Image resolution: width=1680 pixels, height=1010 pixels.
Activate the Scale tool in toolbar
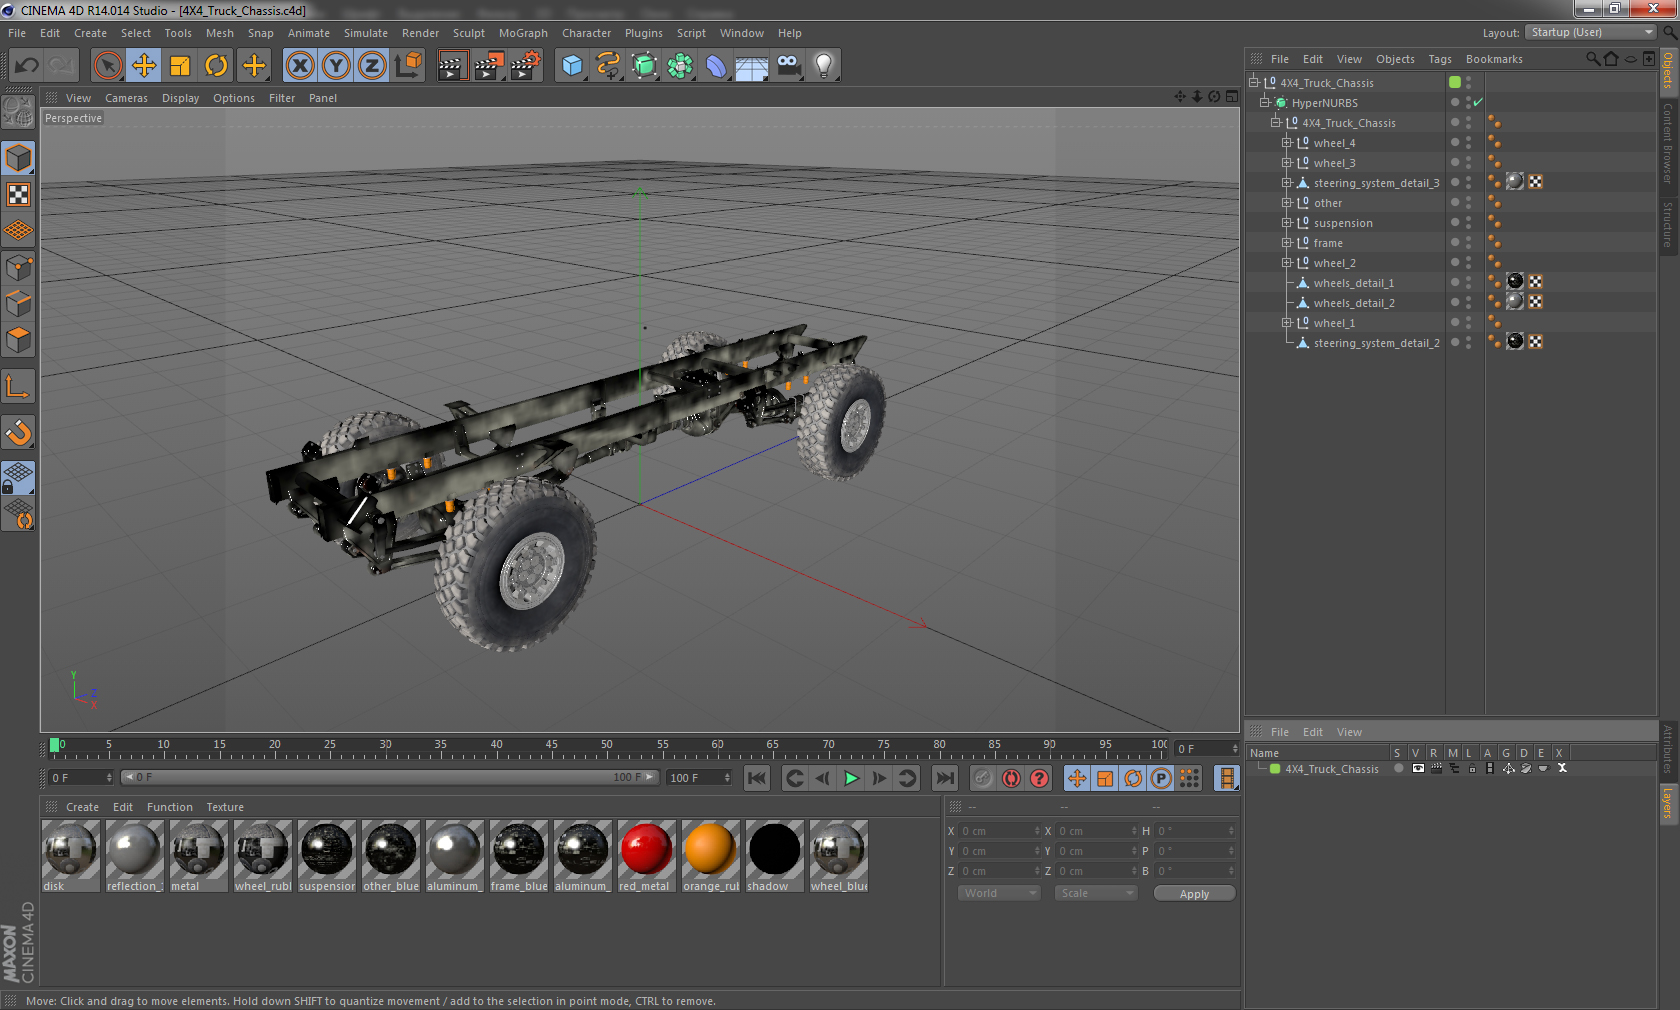[180, 66]
